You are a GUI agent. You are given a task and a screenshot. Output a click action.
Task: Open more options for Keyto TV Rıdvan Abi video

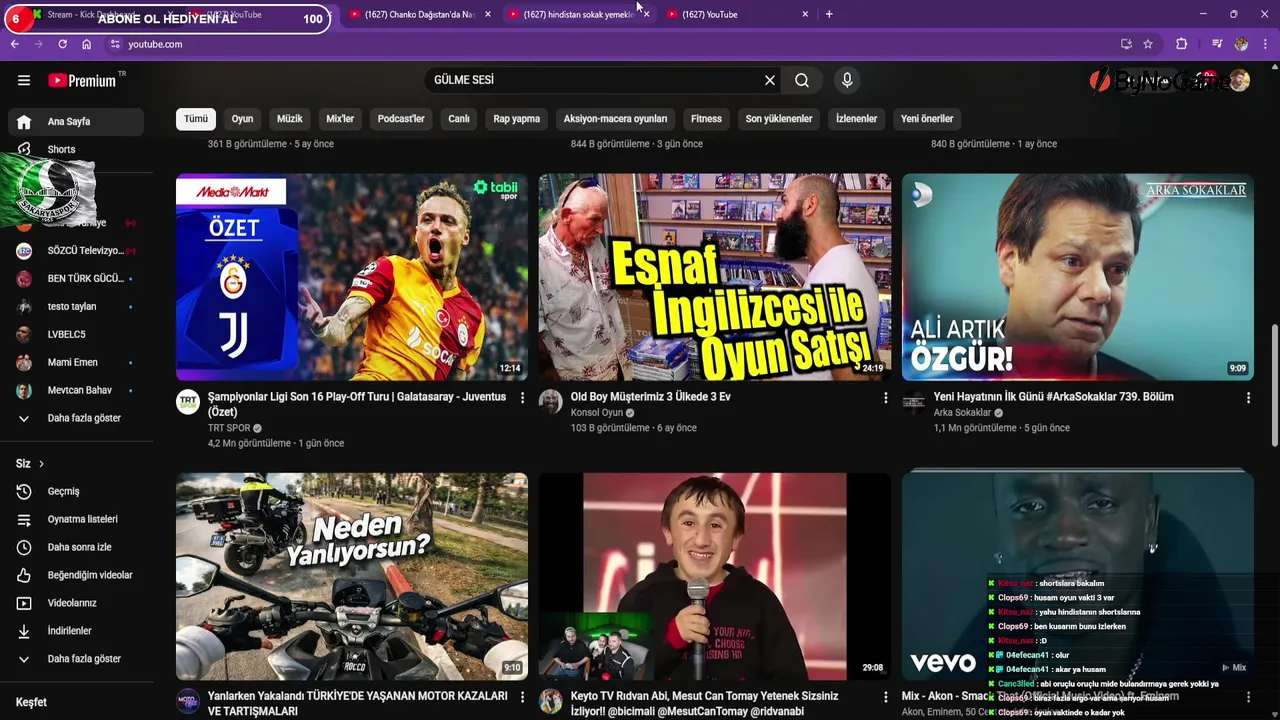tap(885, 697)
